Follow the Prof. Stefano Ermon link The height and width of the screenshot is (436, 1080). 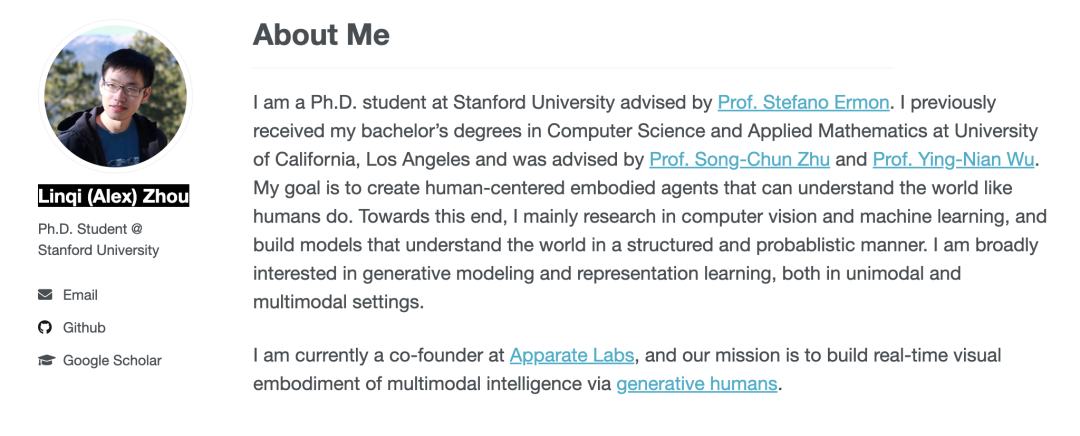(x=803, y=102)
